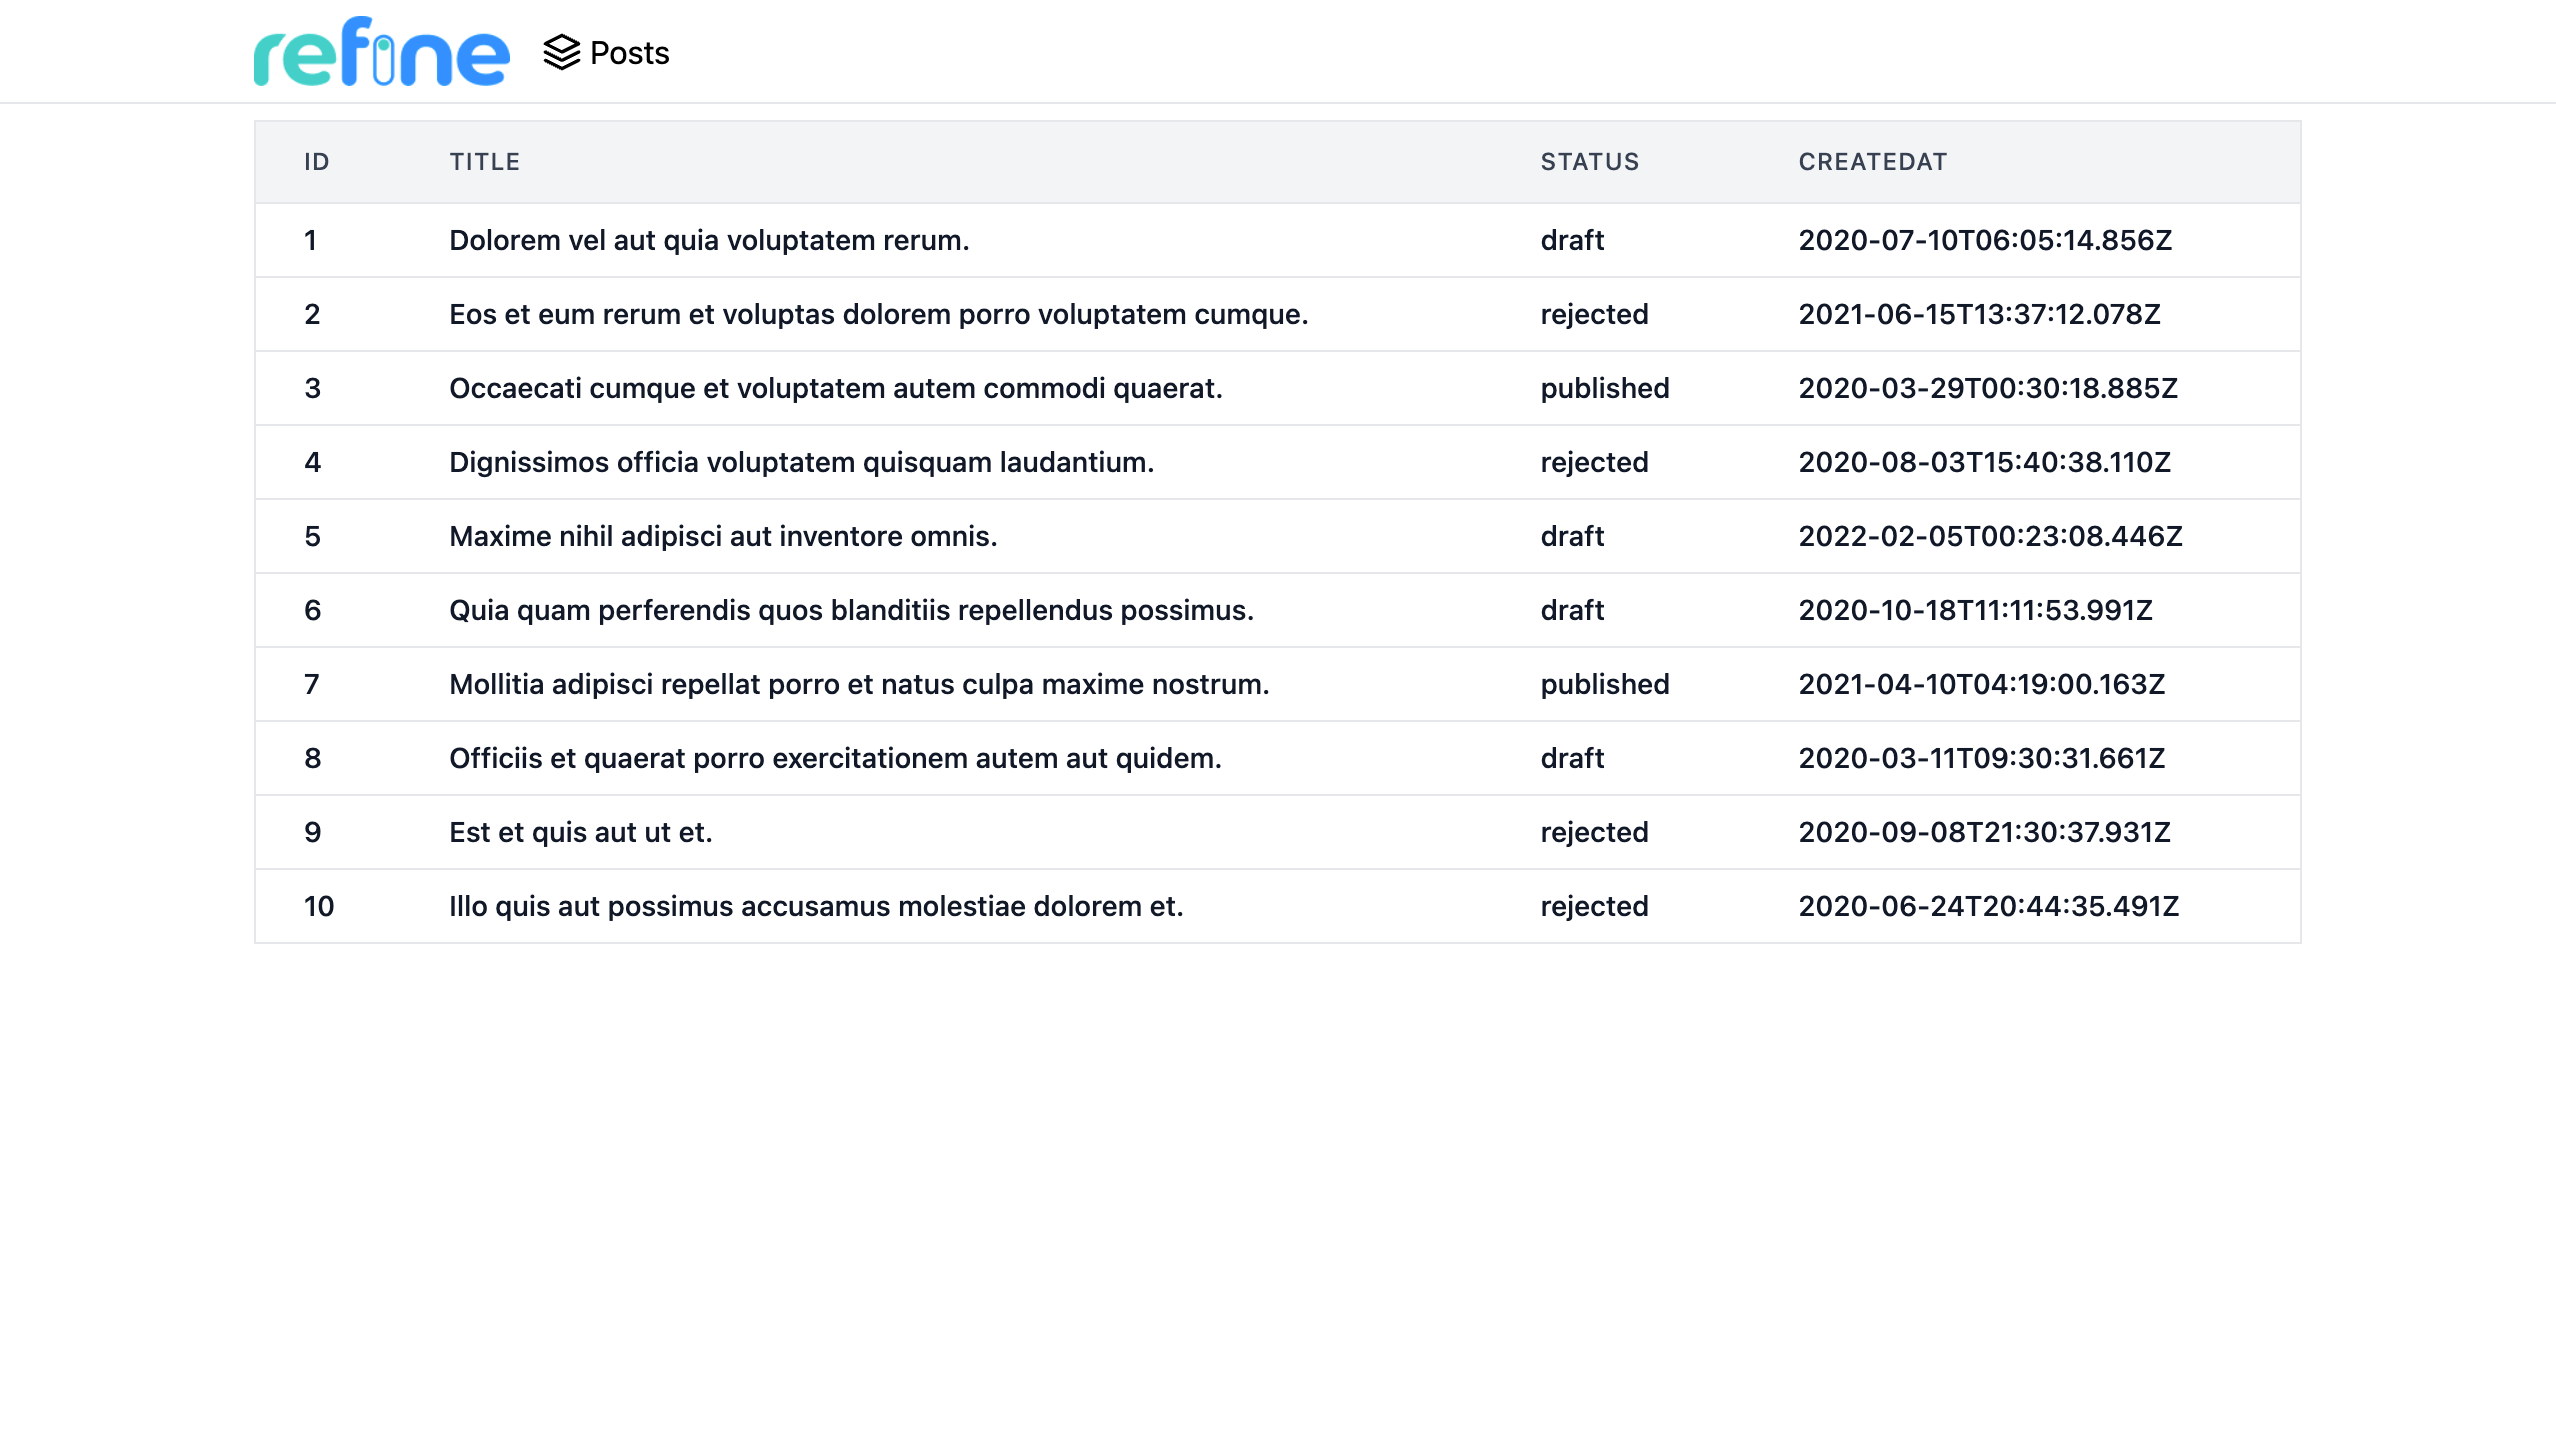The height and width of the screenshot is (1440, 2556).
Task: Click the STATUS column header
Action: tap(1589, 161)
